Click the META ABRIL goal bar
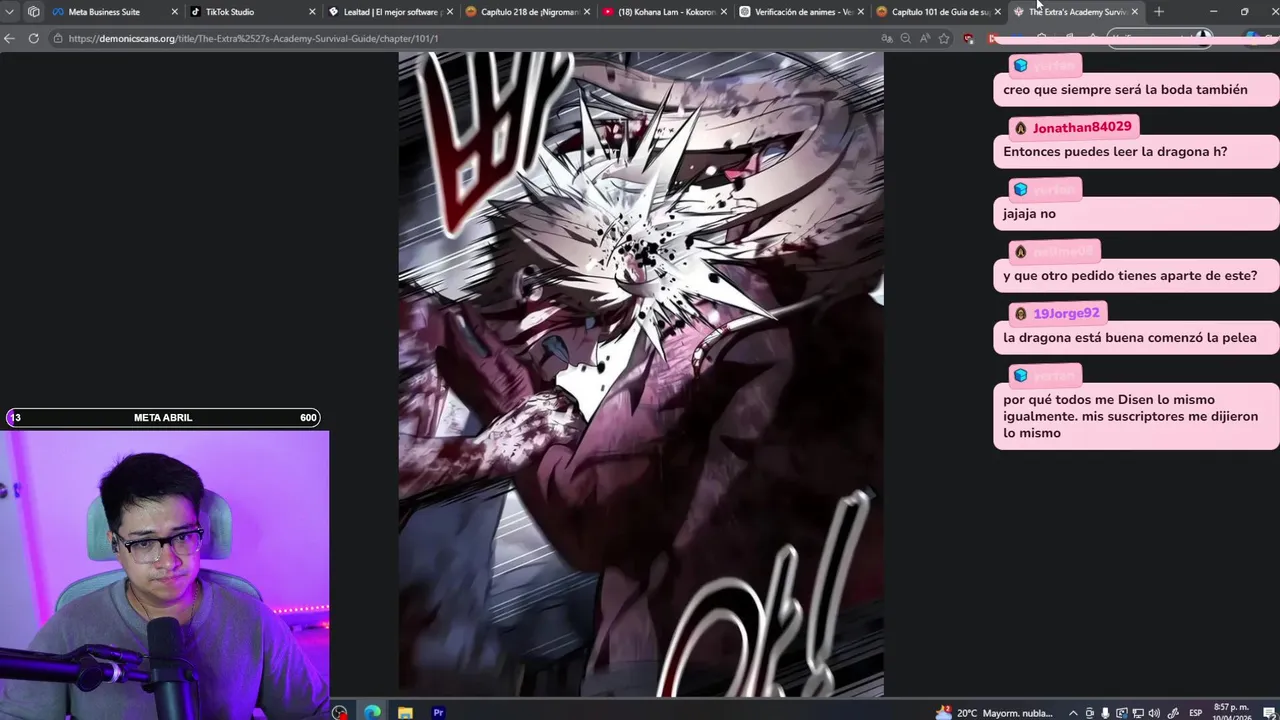This screenshot has width=1280, height=720. click(x=163, y=418)
